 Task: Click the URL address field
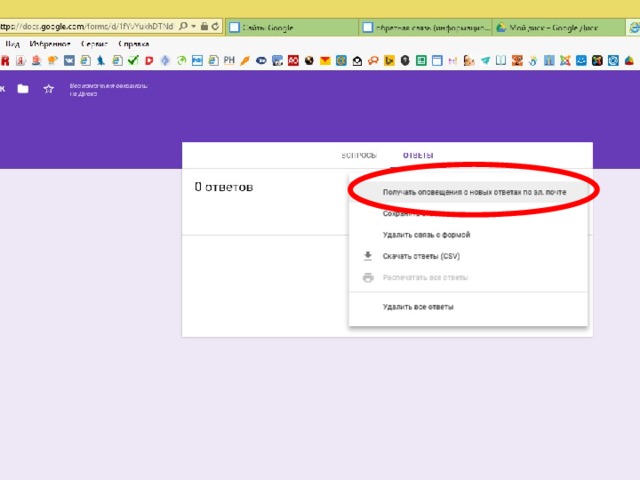tap(90, 26)
